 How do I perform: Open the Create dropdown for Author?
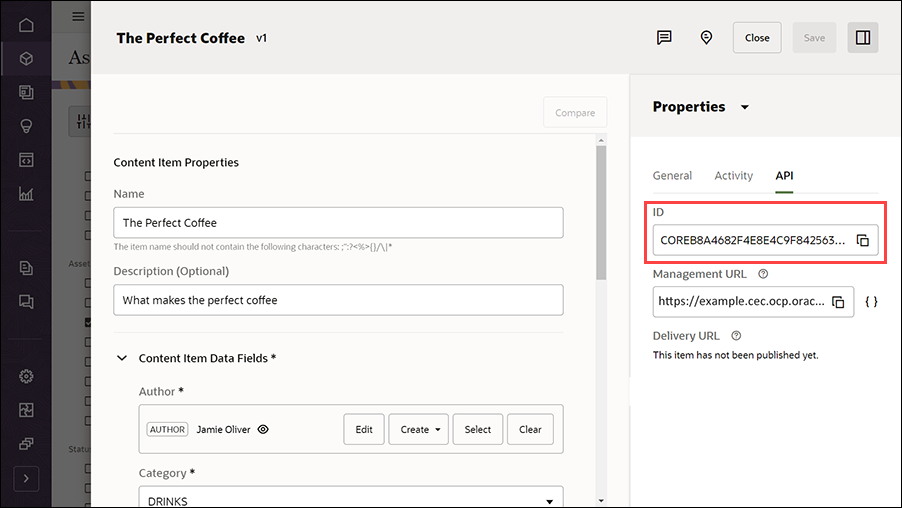click(419, 429)
